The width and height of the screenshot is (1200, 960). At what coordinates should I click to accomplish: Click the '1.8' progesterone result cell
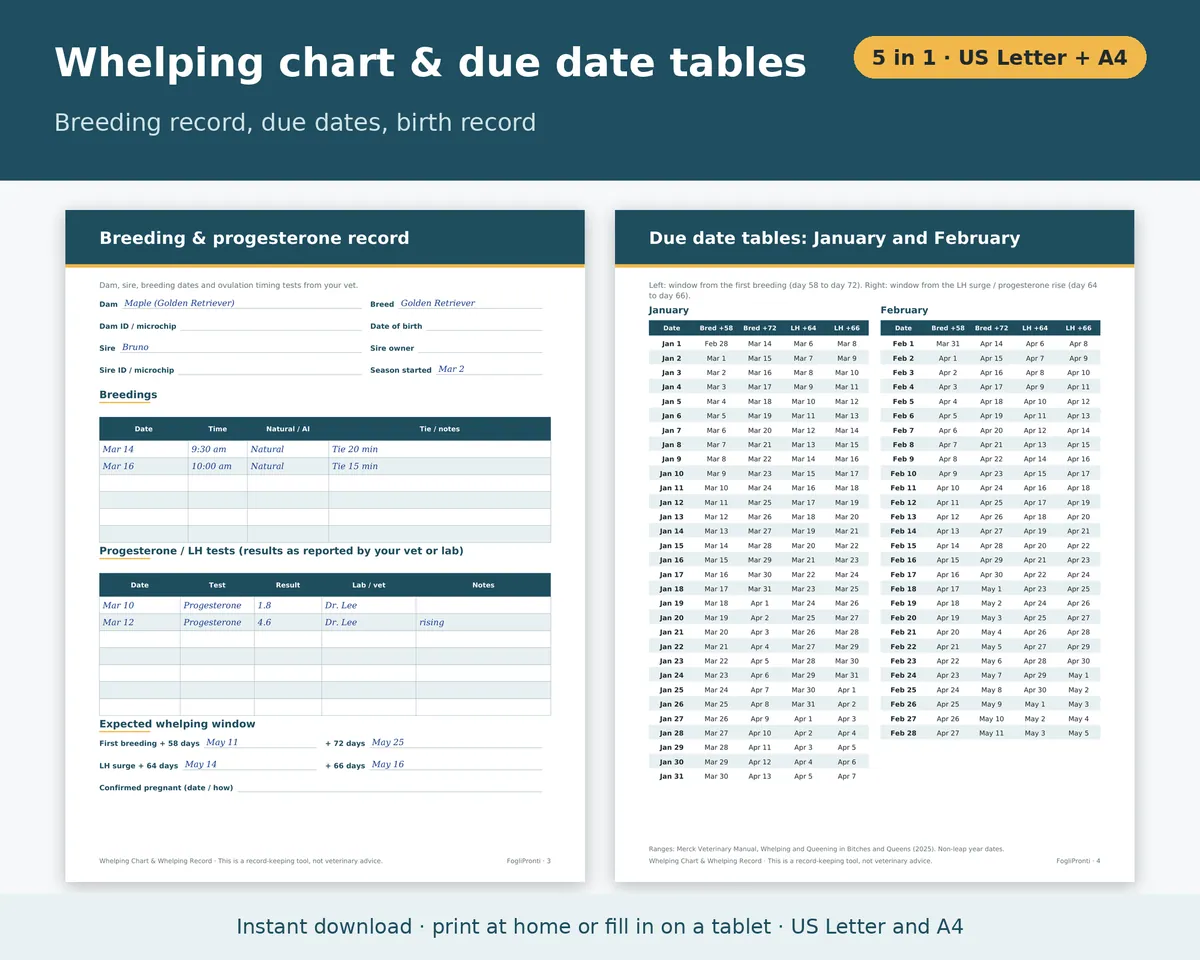tap(288, 606)
